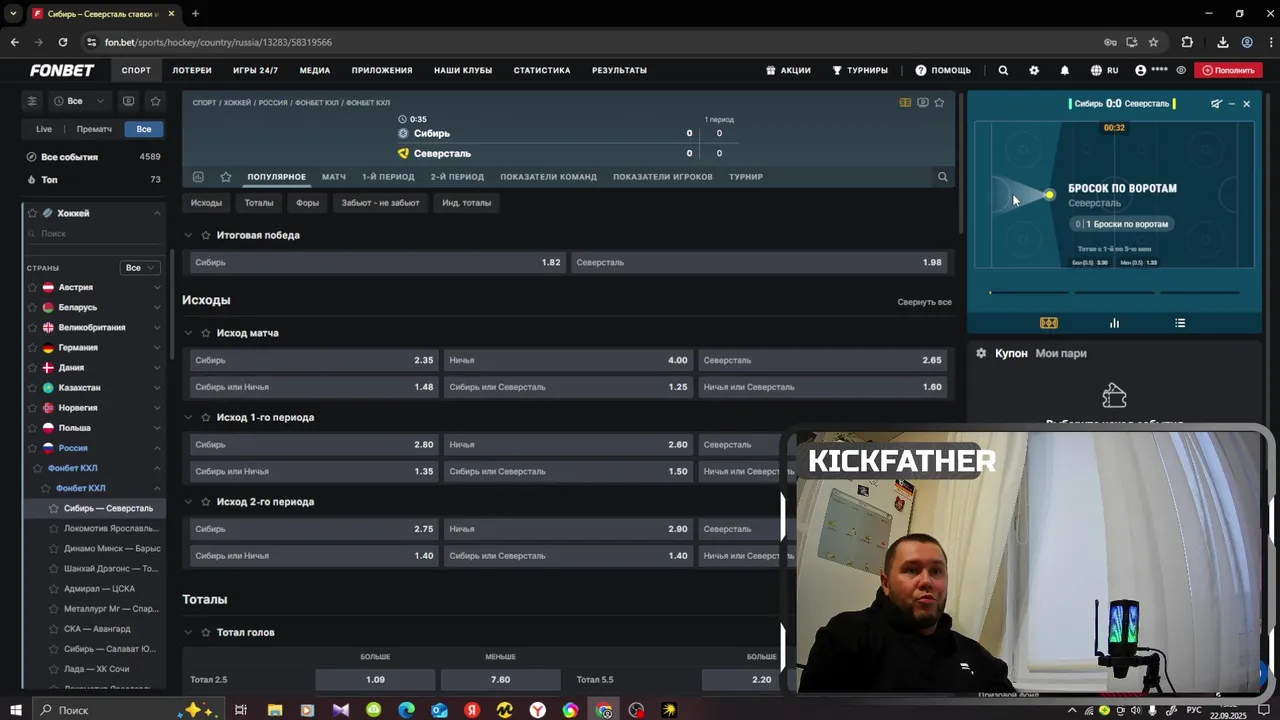Open ЛОТЕРЕИ menu item
The width and height of the screenshot is (1280, 720).
point(192,70)
